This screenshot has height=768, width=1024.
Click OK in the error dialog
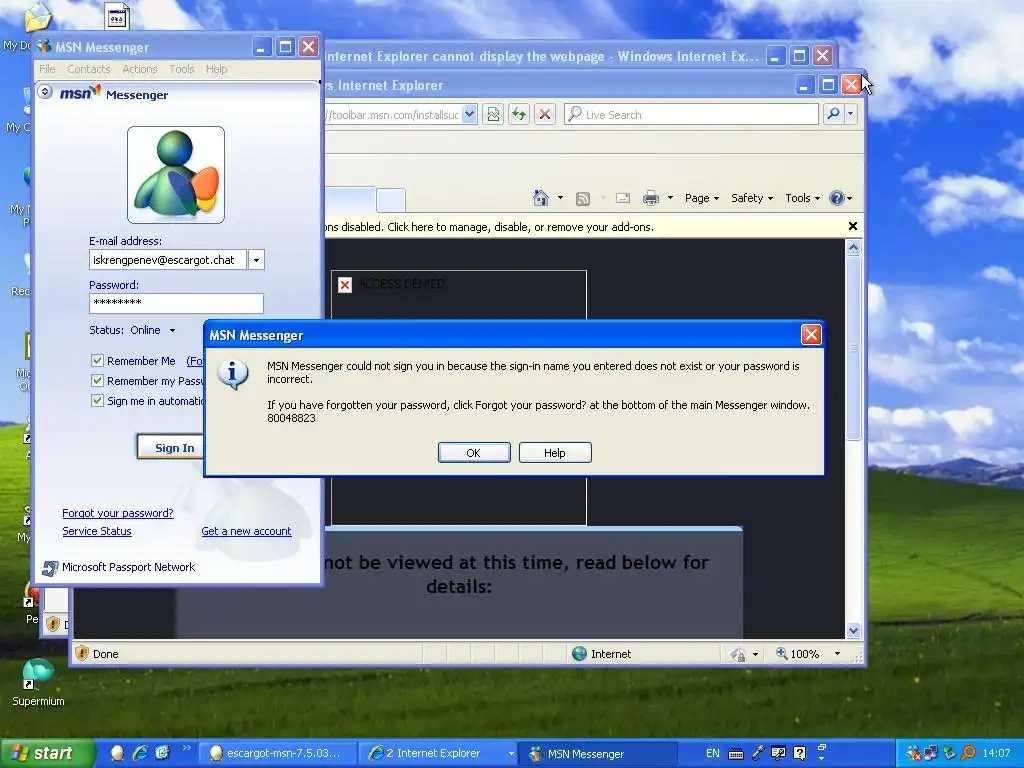click(474, 453)
